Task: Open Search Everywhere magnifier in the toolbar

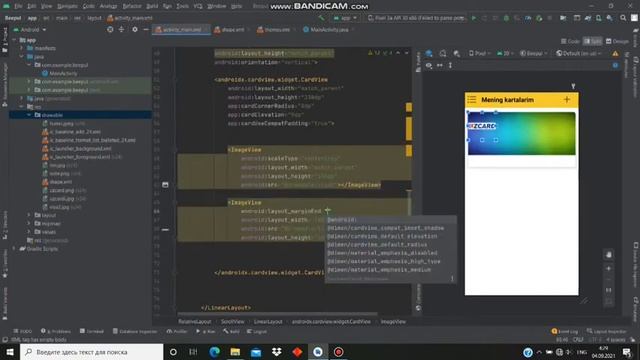Action: click(623, 18)
